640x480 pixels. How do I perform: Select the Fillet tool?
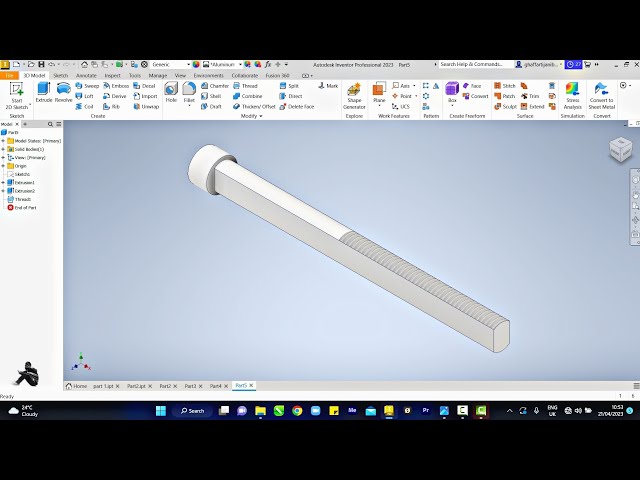point(189,93)
